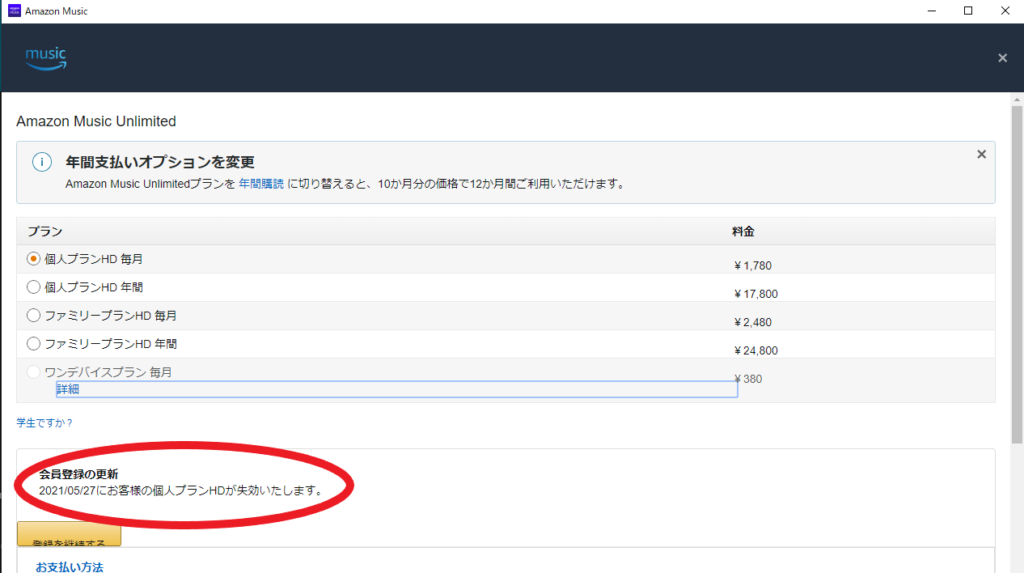This screenshot has width=1024, height=573.
Task: Open the 年間購読 link
Action: tap(261, 184)
